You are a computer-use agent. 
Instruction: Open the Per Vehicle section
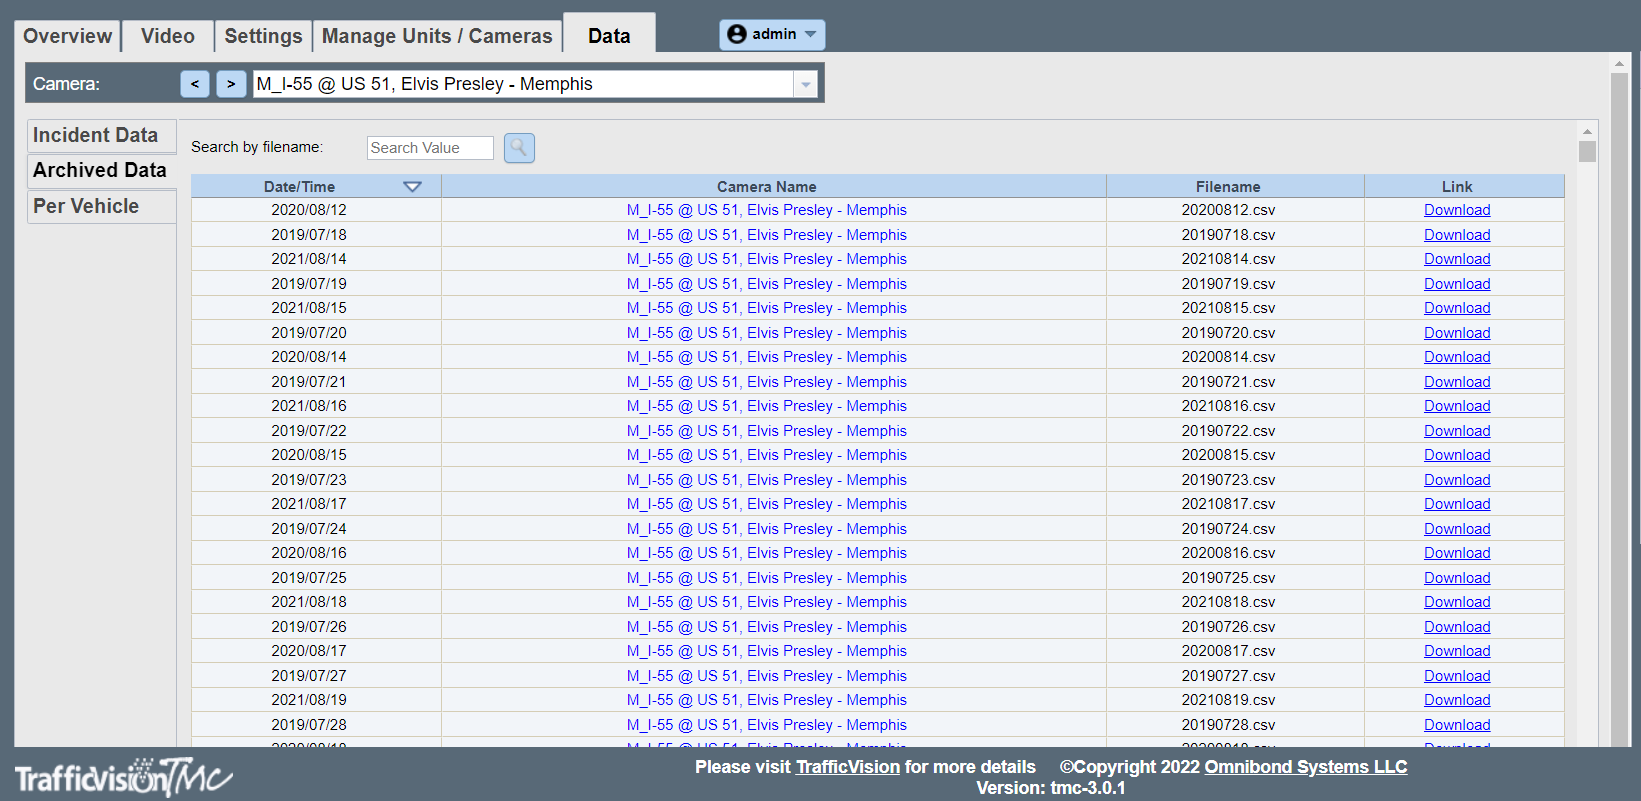101,206
